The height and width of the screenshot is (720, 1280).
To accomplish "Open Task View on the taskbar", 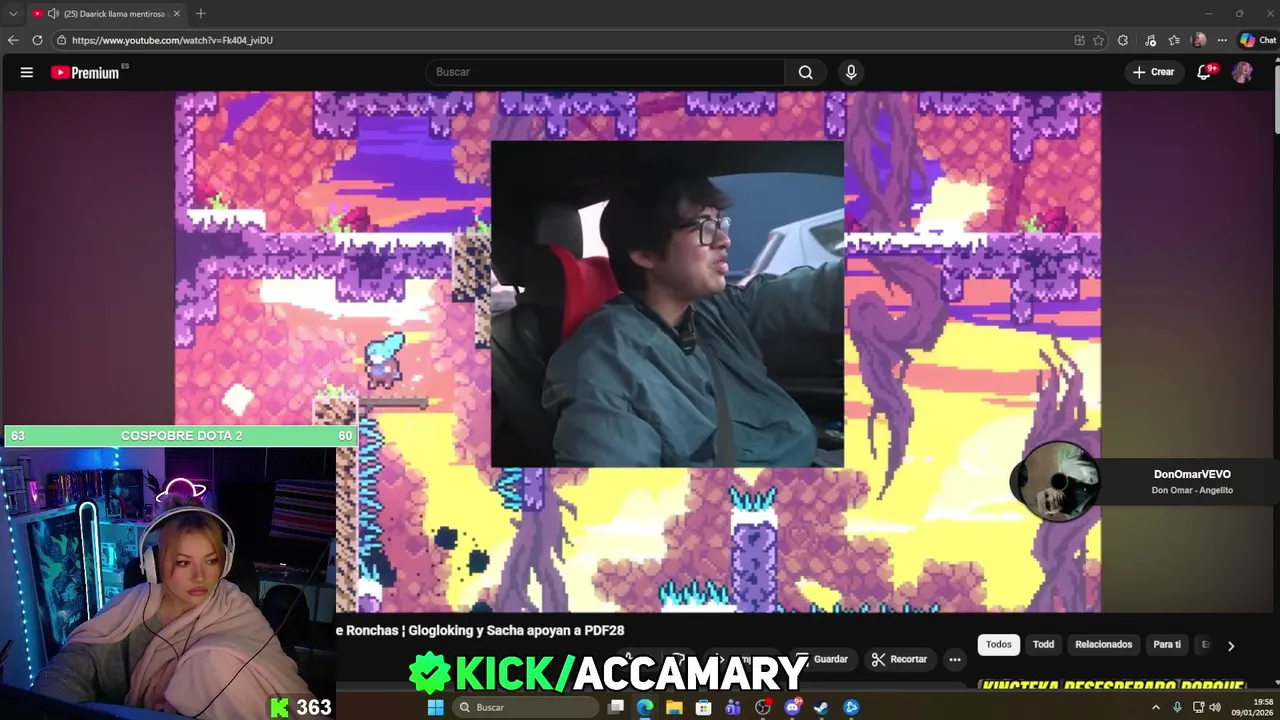I will tap(616, 707).
